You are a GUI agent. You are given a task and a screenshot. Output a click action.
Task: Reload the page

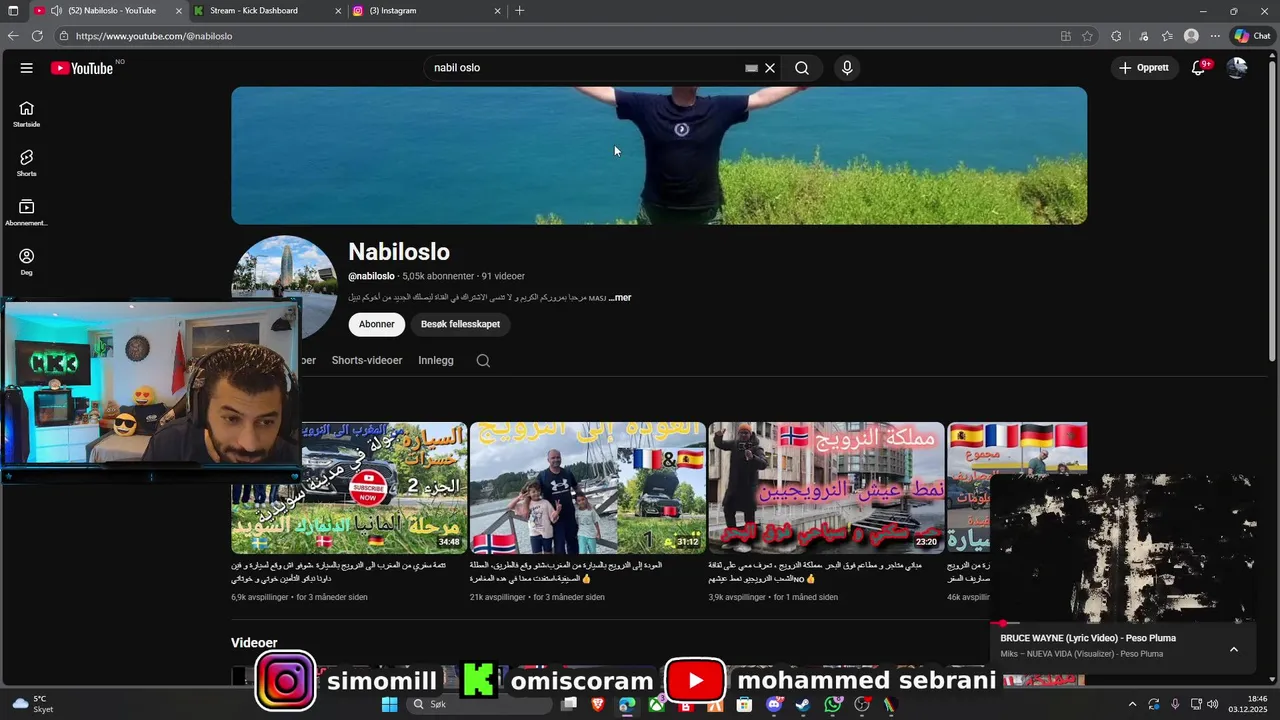pos(37,36)
